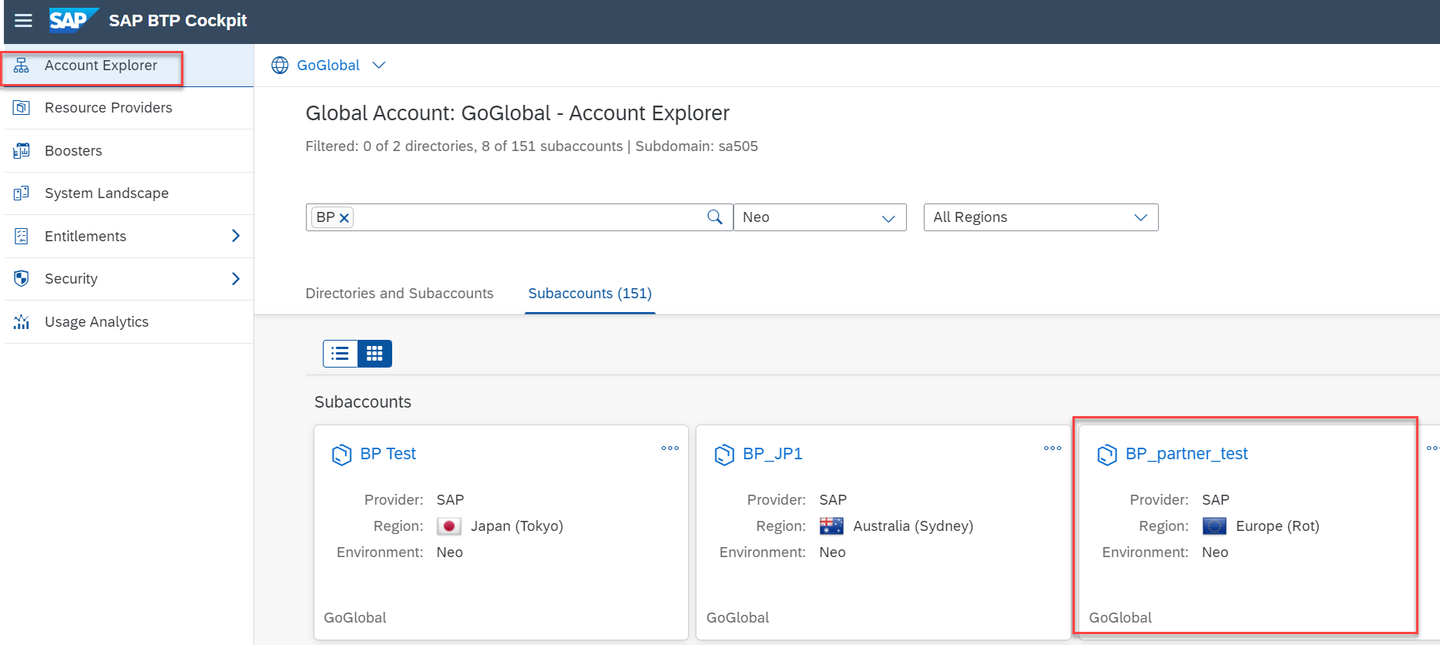
Task: Open the hamburger navigation menu
Action: pos(23,21)
